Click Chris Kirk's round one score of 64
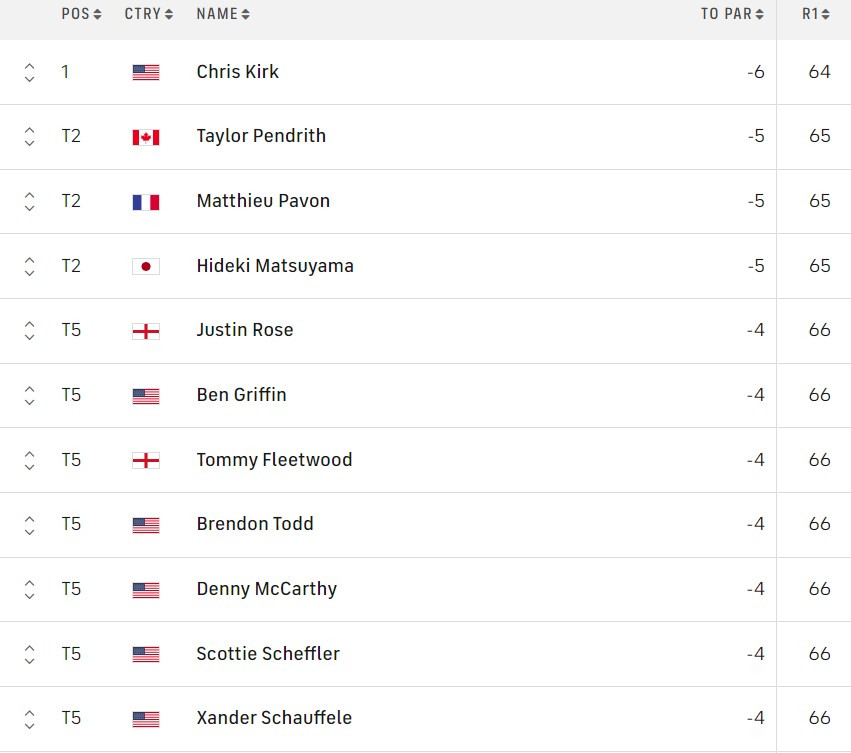 [x=819, y=71]
